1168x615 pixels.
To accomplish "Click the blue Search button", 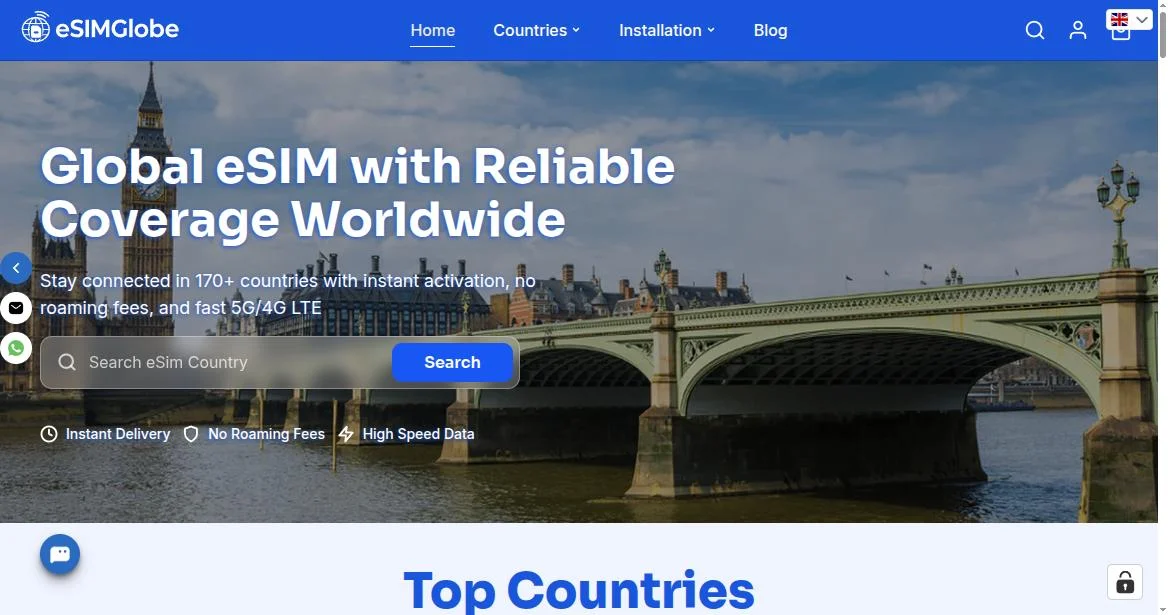I will (x=452, y=363).
